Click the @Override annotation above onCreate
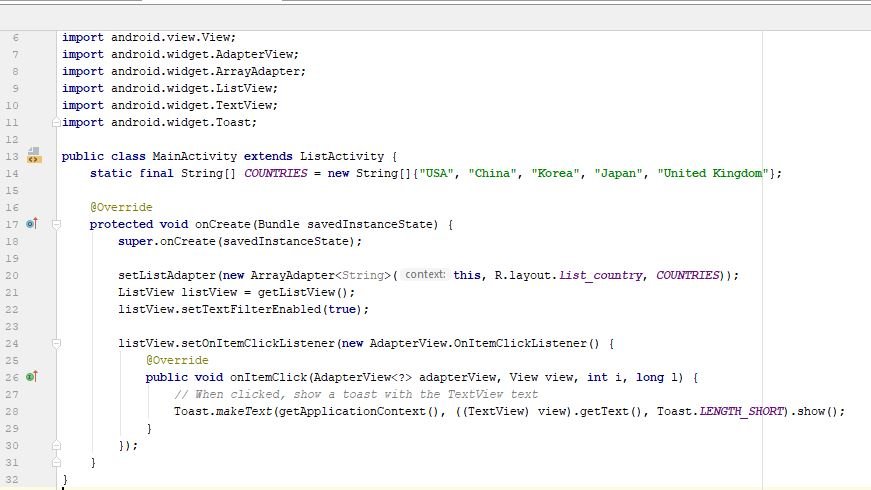Image resolution: width=871 pixels, height=490 pixels. tap(121, 207)
